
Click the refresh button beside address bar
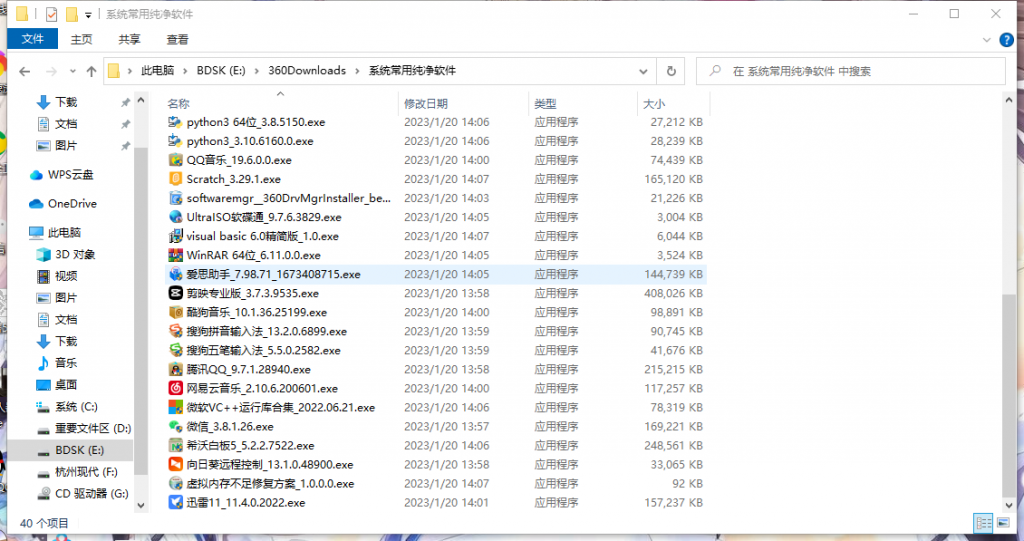[x=671, y=71]
